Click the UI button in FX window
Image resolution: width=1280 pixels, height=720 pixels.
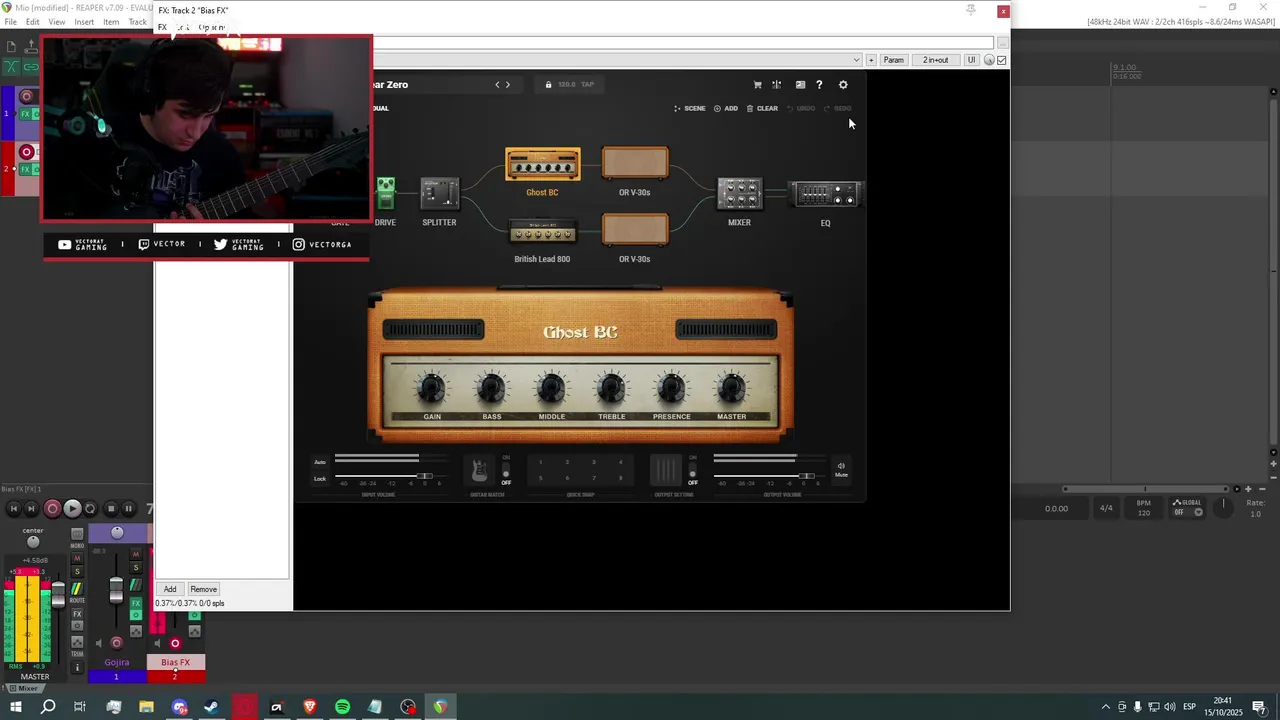point(971,60)
